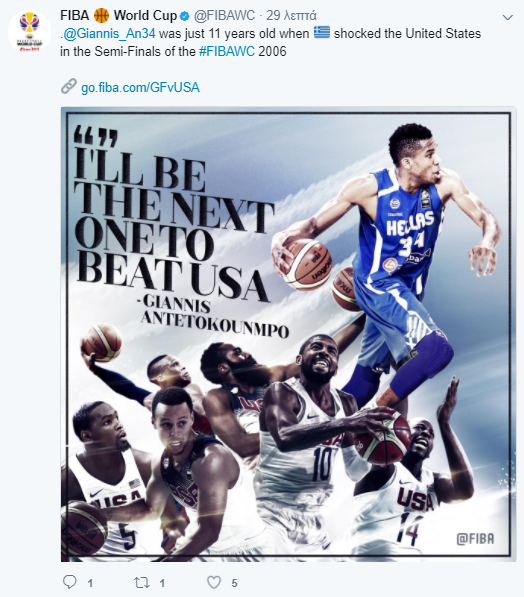Open the 29 λεπτά tweet timestamp
524x597 pixels.
coord(291,16)
